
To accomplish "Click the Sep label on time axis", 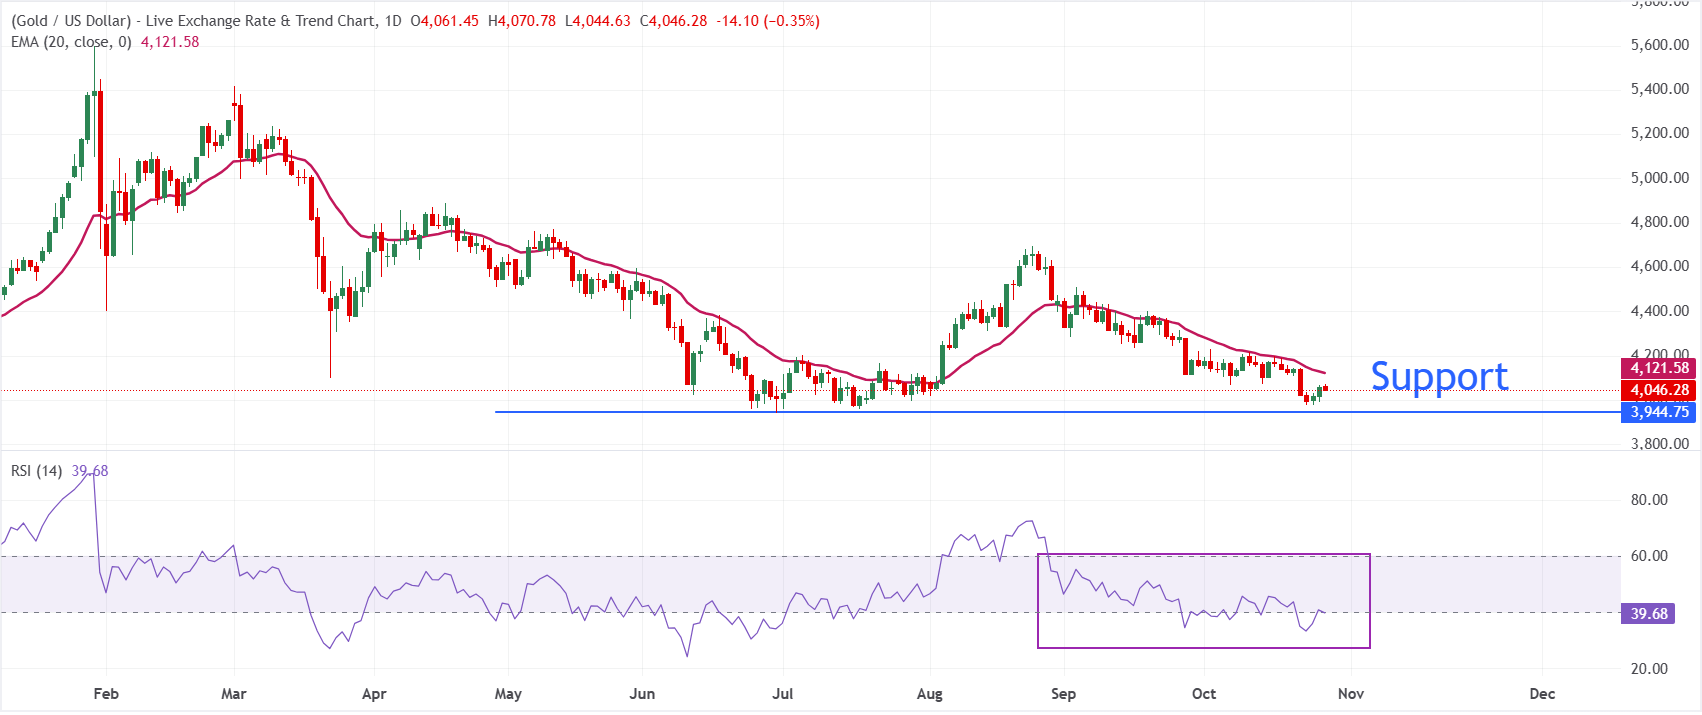I will [1064, 694].
